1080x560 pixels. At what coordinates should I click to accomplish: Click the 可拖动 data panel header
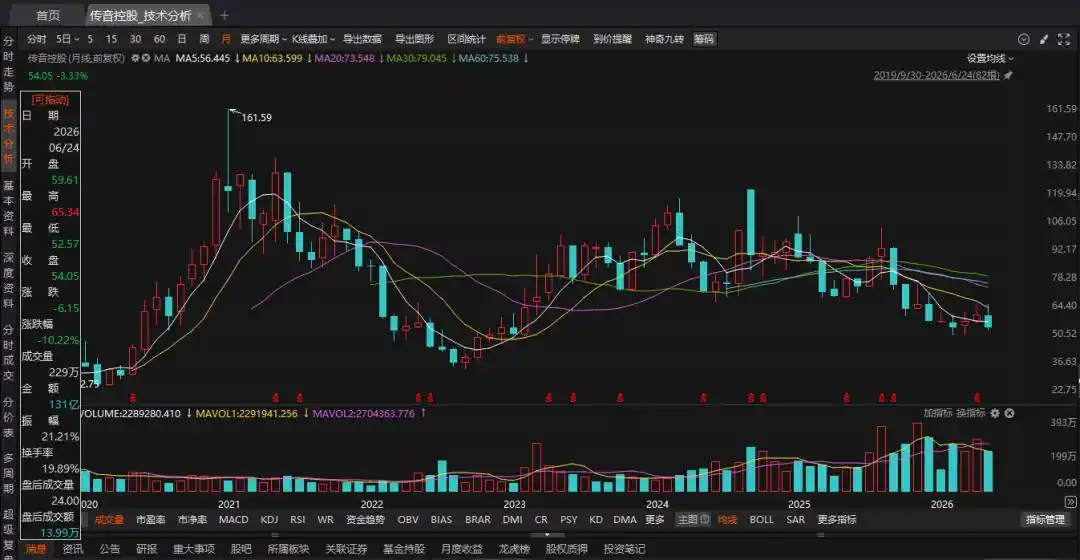50,100
